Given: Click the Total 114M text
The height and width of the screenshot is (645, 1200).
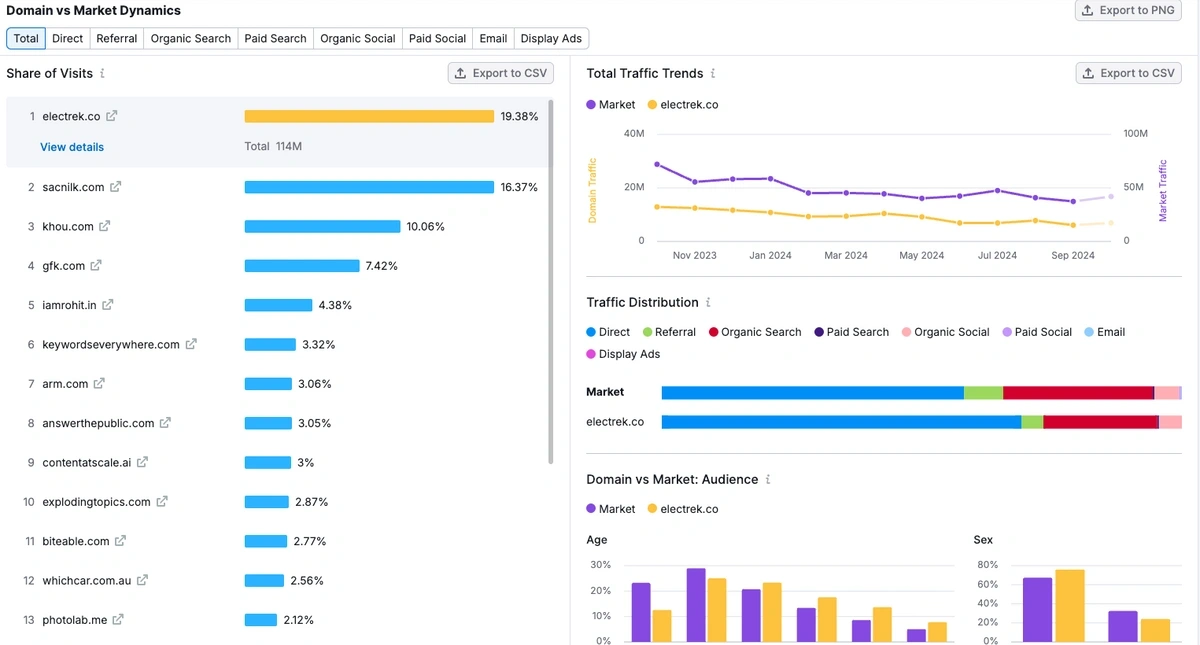Looking at the screenshot, I should [273, 147].
